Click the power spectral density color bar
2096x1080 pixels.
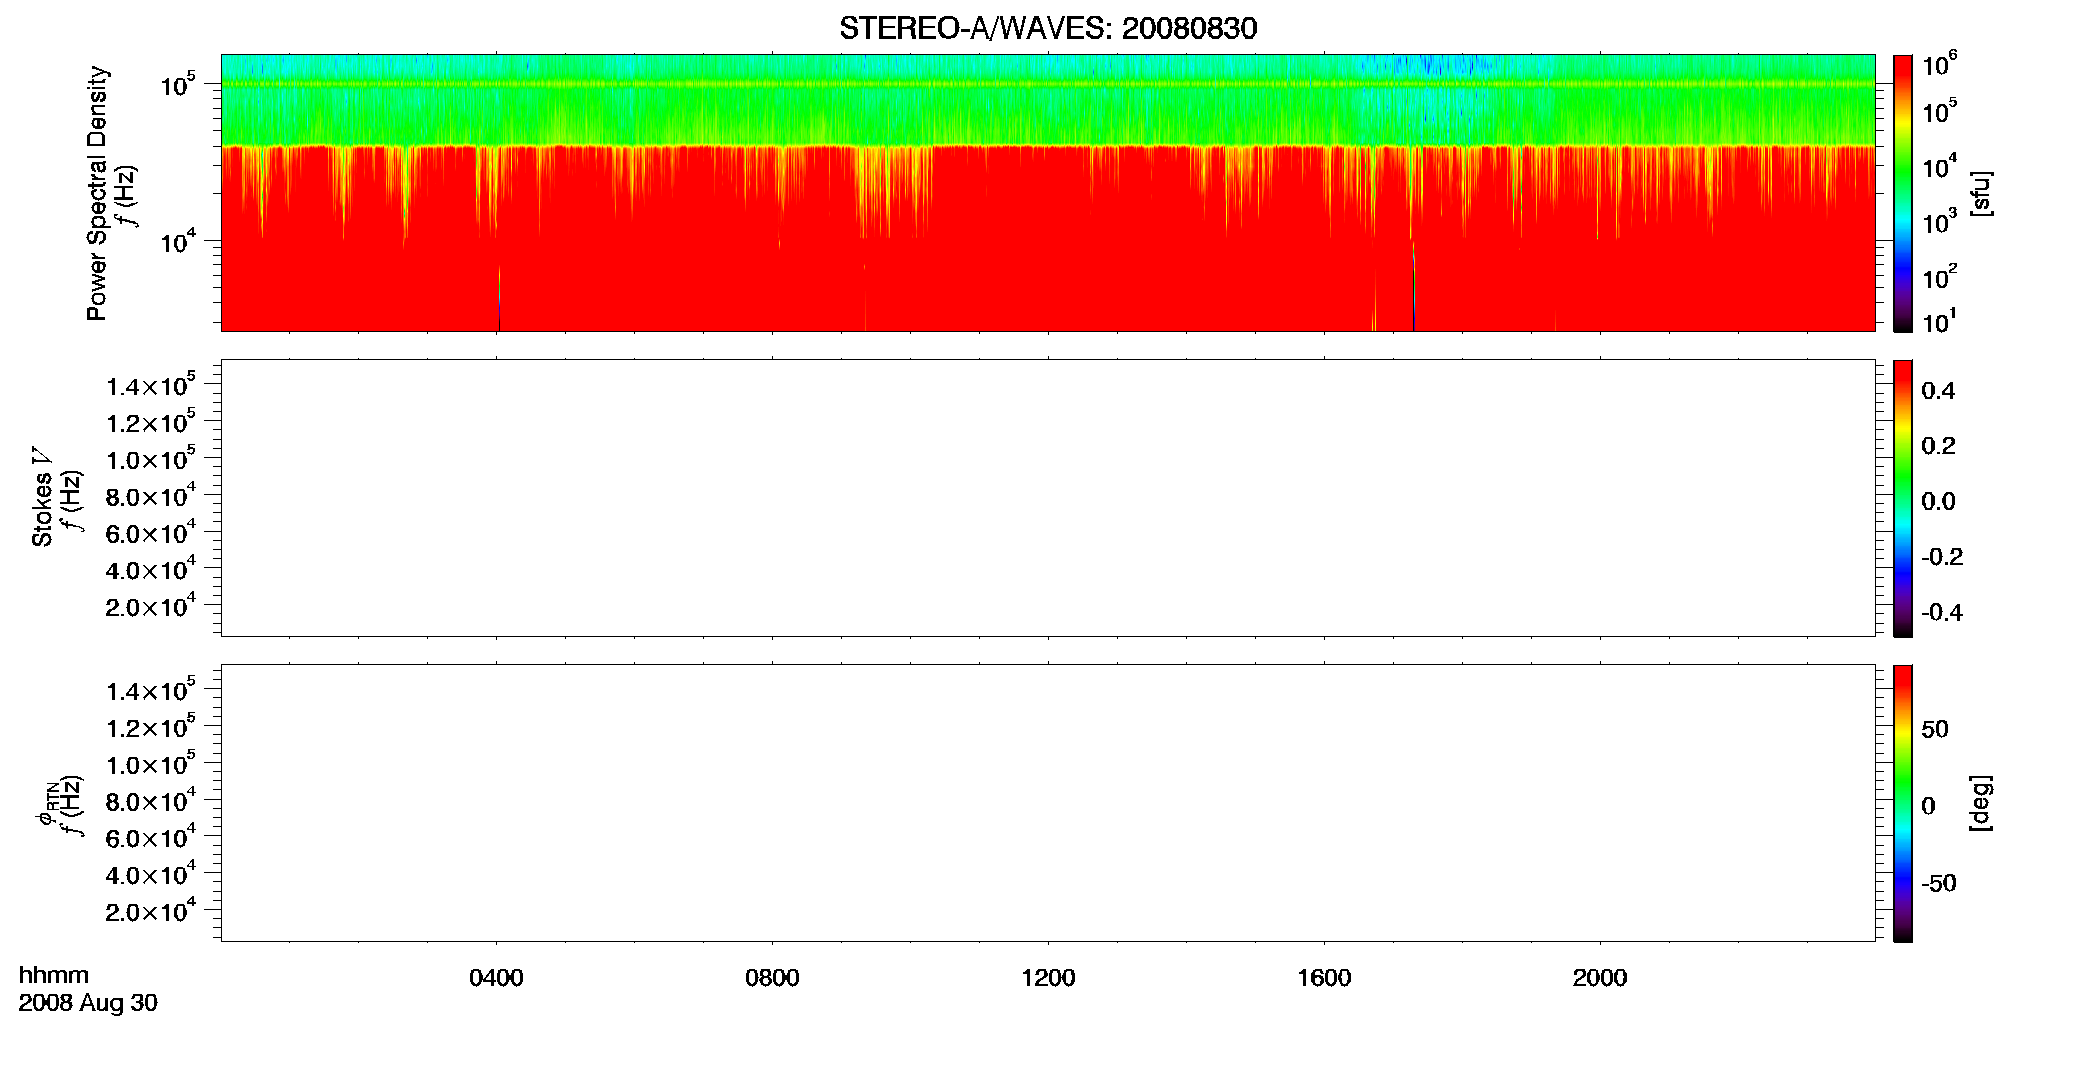1902,193
